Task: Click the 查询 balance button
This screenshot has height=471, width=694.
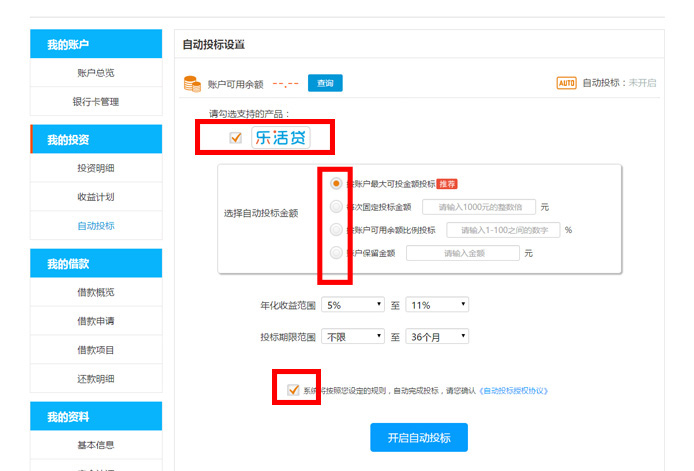Action: pos(325,83)
